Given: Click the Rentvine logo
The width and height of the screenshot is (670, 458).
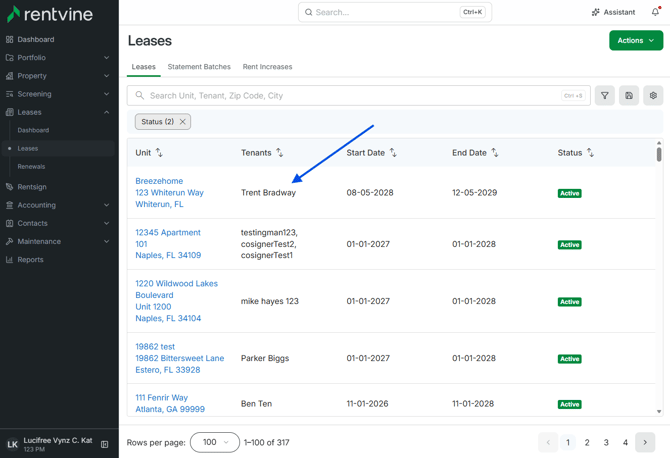Looking at the screenshot, I should [x=50, y=14].
